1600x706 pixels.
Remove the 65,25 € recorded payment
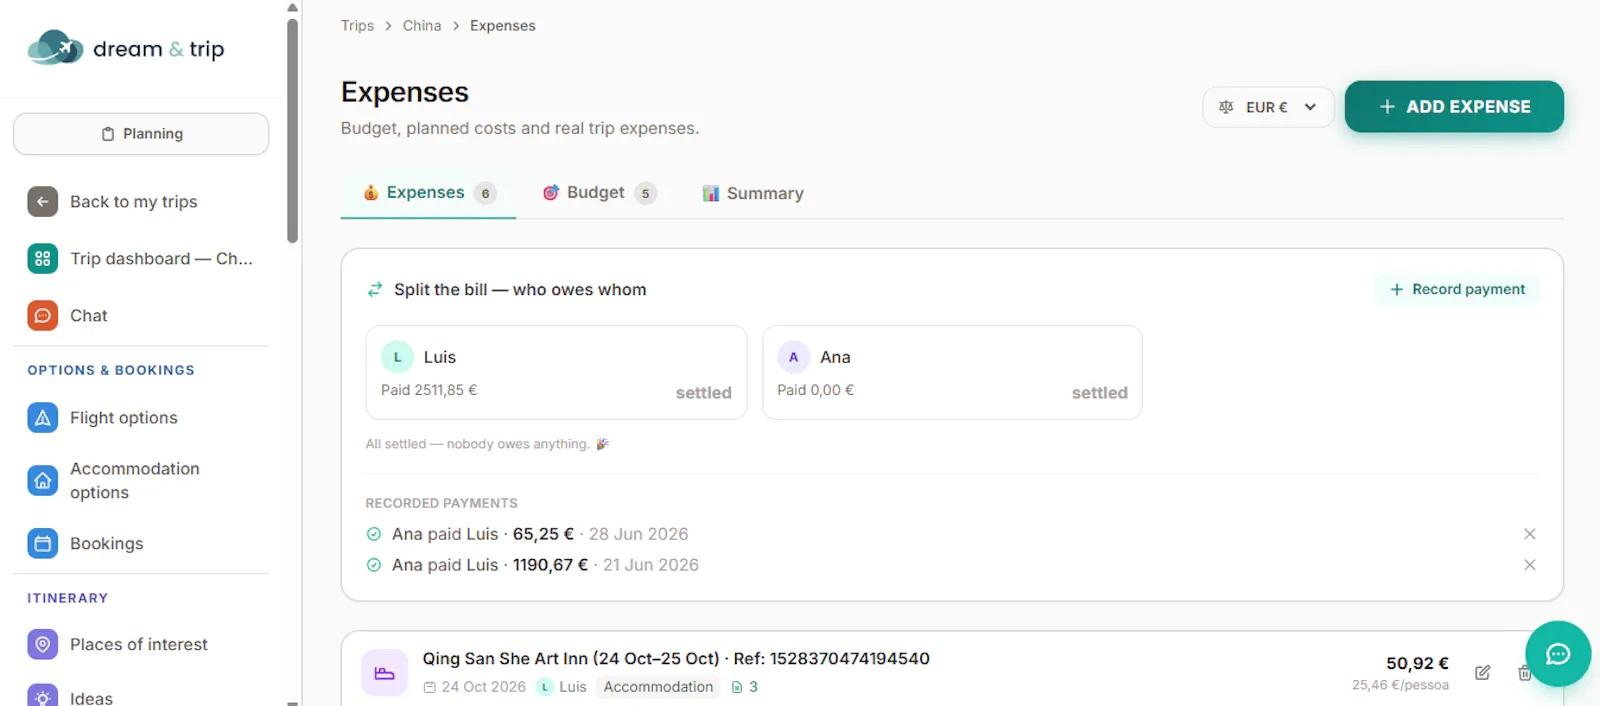pyautogui.click(x=1529, y=534)
